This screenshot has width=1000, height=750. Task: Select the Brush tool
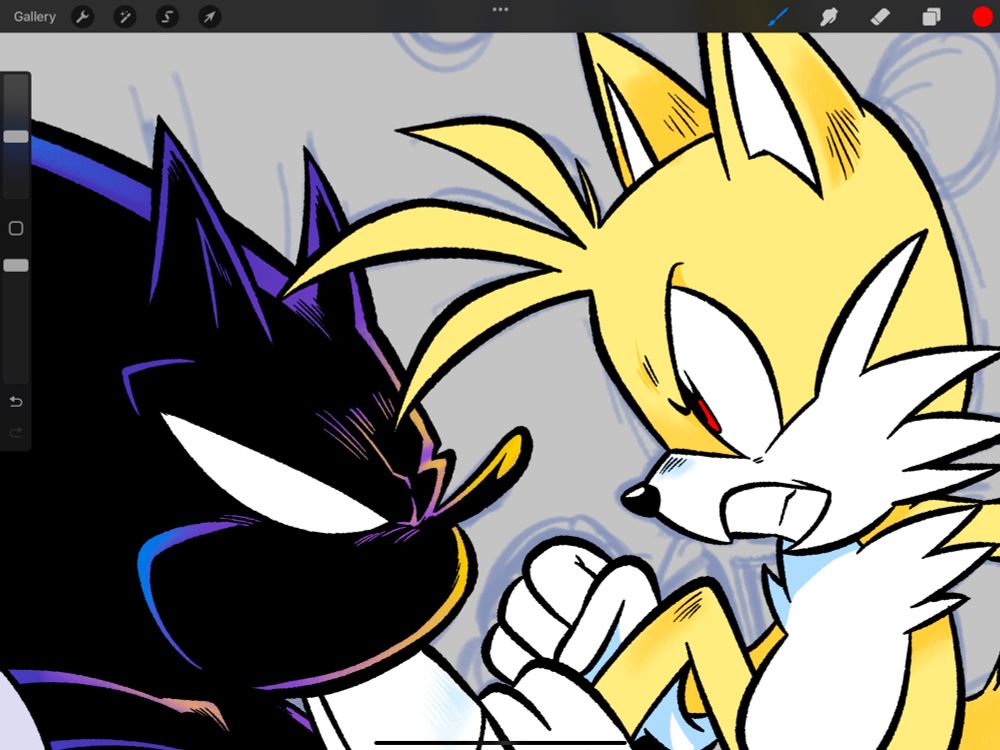pyautogui.click(x=778, y=17)
